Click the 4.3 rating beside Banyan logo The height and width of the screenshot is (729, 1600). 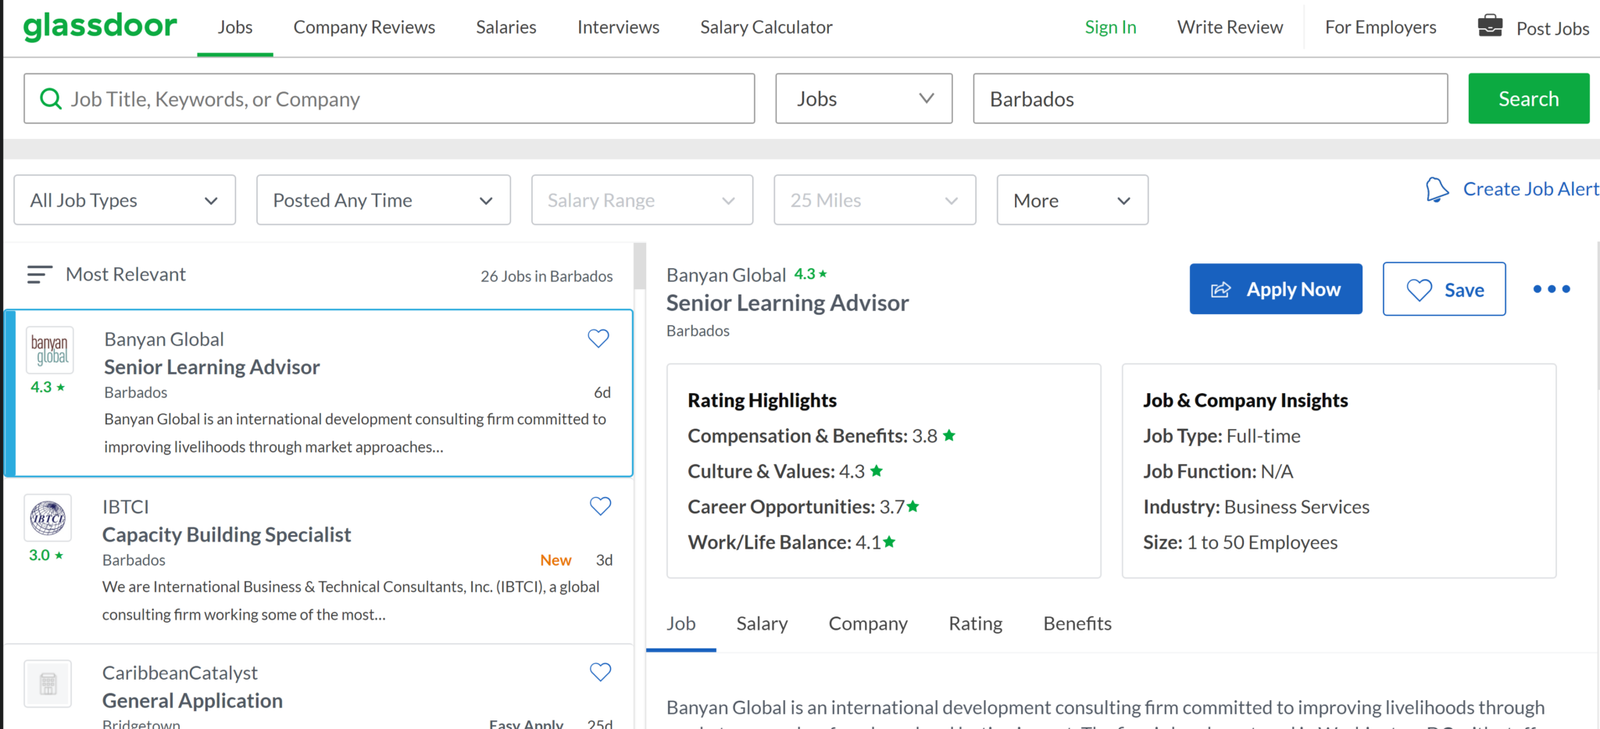coord(48,387)
